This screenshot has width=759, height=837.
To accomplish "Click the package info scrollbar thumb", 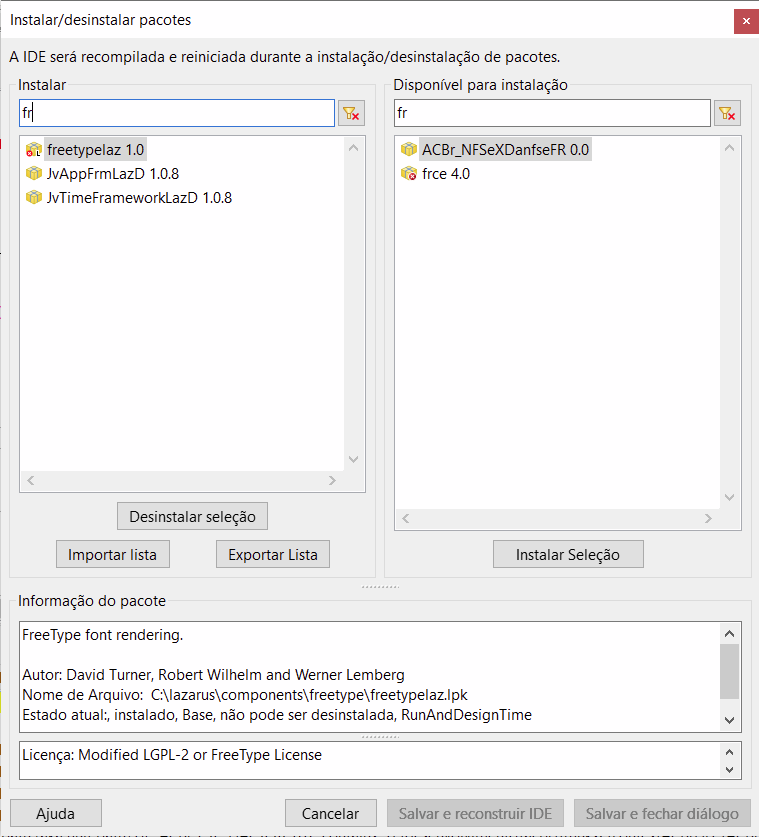I will click(729, 671).
